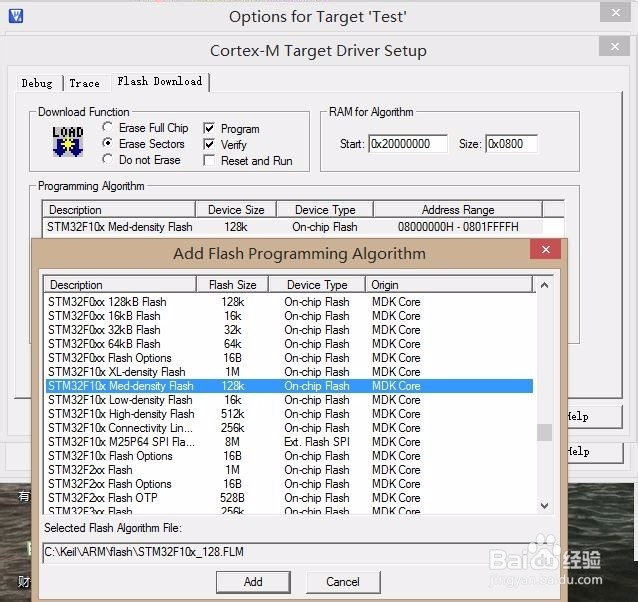This screenshot has width=638, height=602.
Task: Select STM32F2xx Flash 1M row
Action: pos(289,470)
